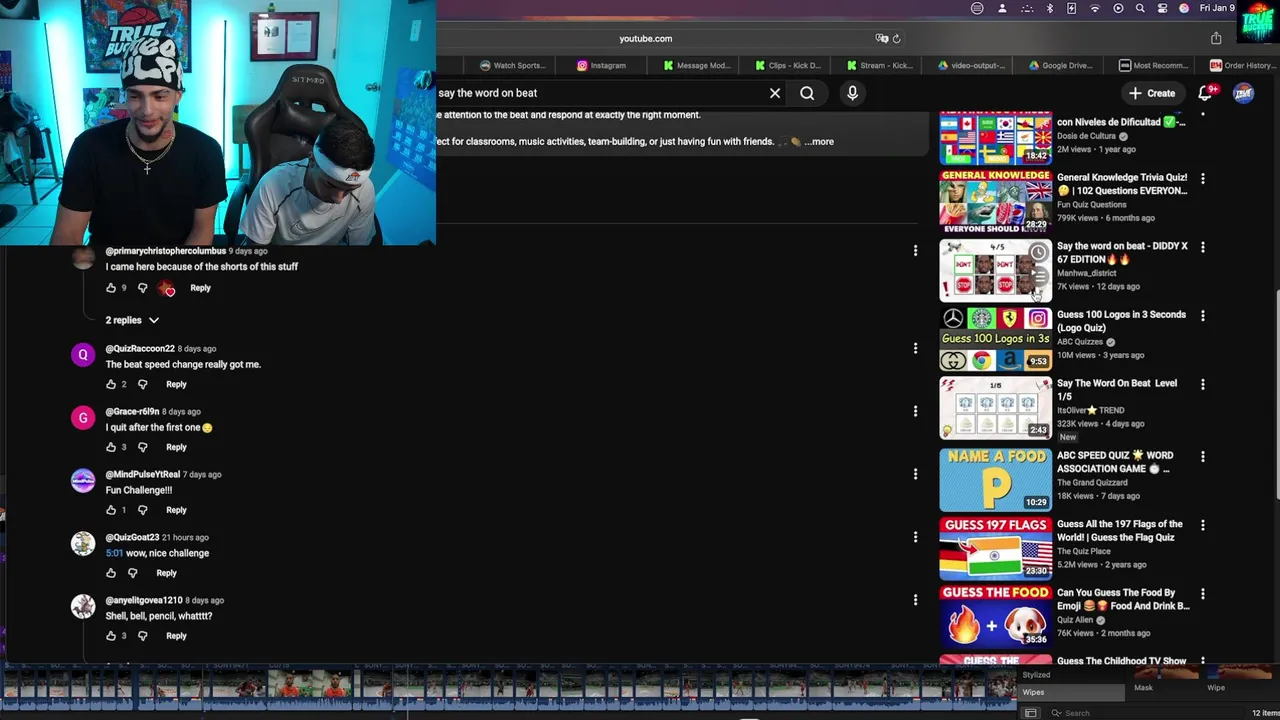Open Most Recomm... tab
This screenshot has width=1280, height=720.
point(1153,65)
